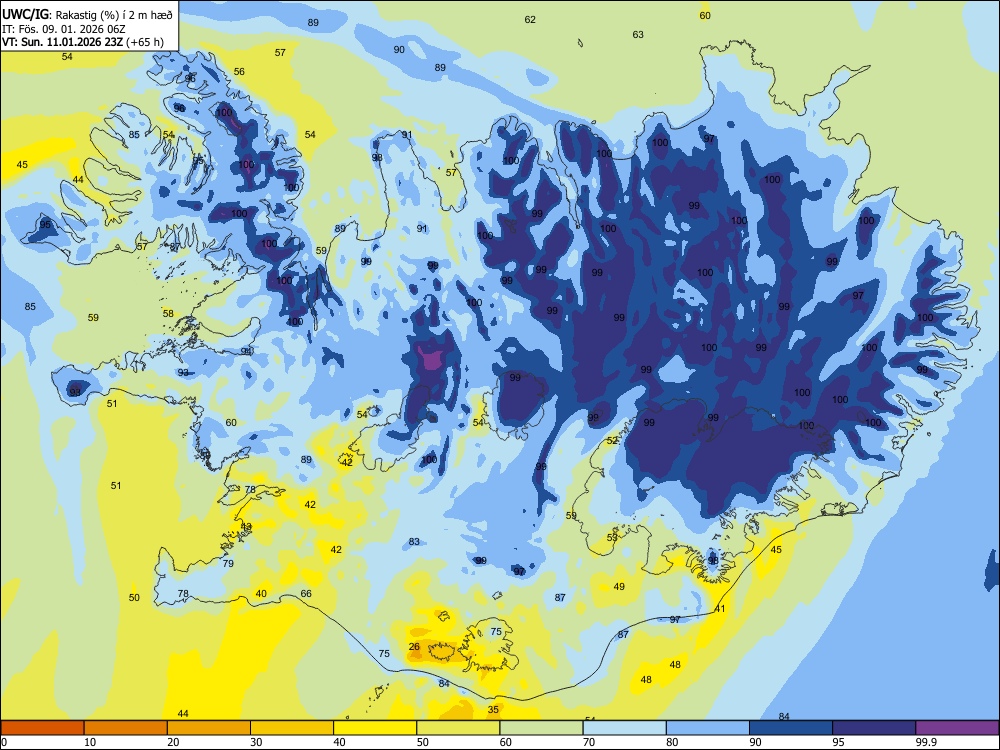Screen dimensions: 1000x750
Task: Click the humidity value '79' on the southwest peninsula
Action: click(x=228, y=564)
